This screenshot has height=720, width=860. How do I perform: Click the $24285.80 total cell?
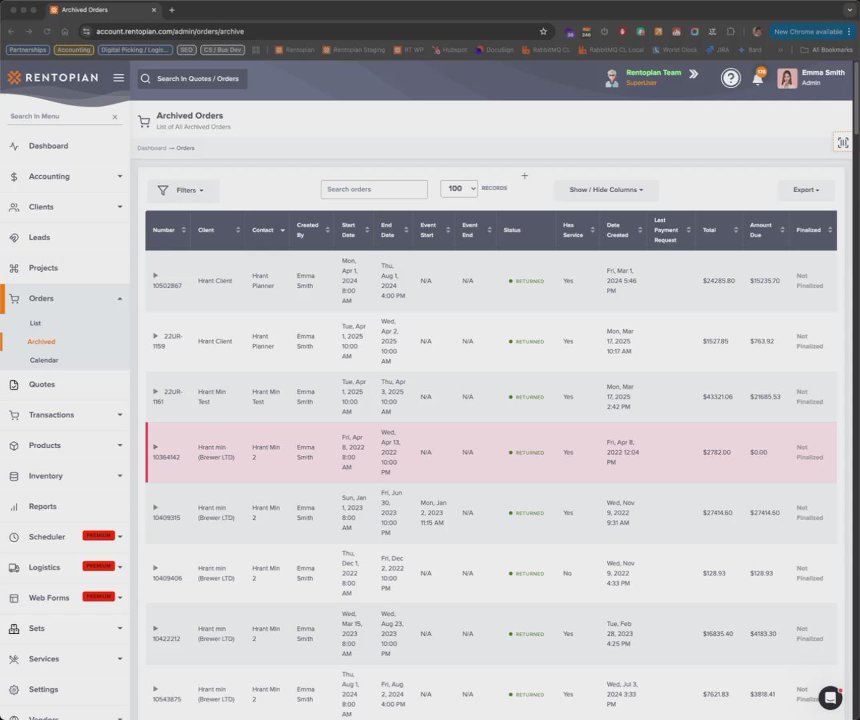point(718,281)
